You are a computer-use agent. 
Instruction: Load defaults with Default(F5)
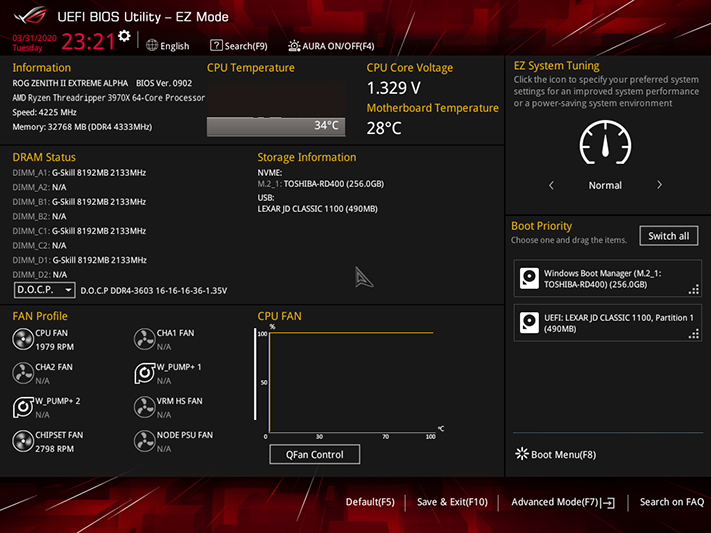pos(370,502)
